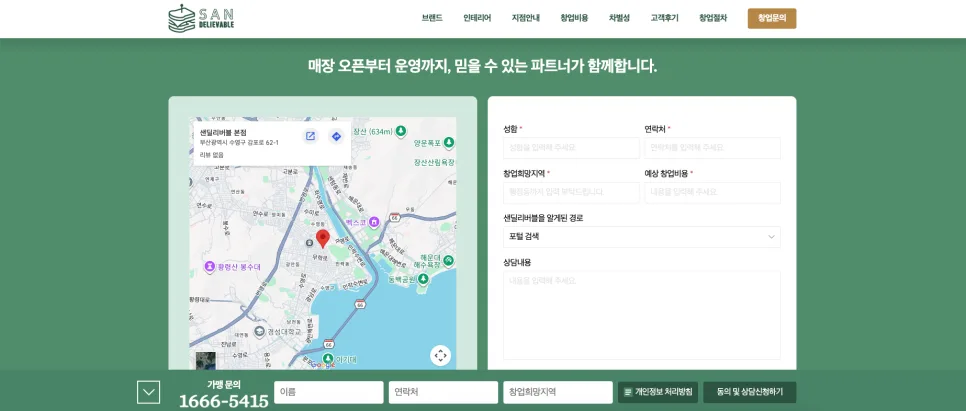Screen dimensions: 966x411
Task: Click the Google logo on the map
Action: [x=323, y=364]
